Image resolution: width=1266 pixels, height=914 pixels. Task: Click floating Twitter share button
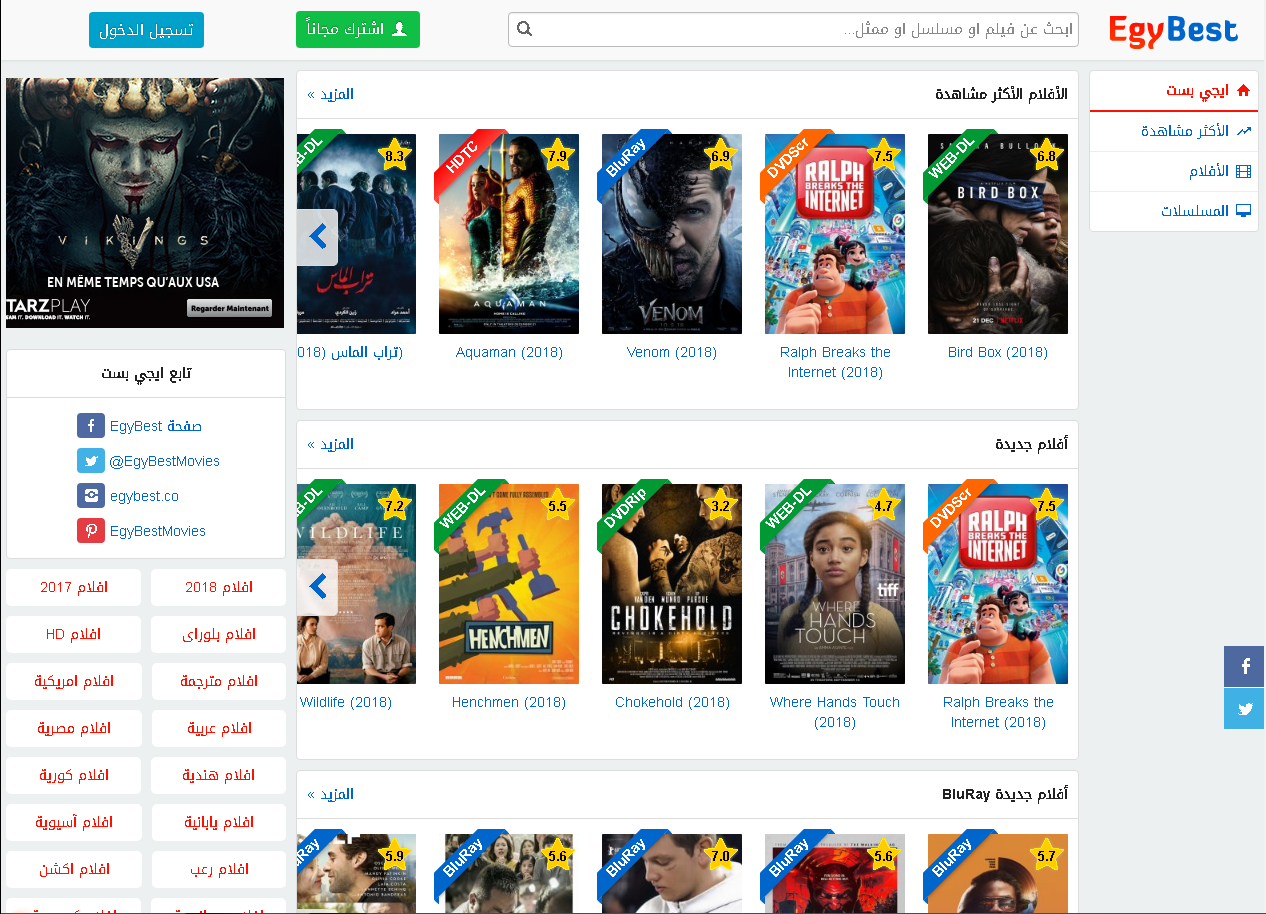(1244, 708)
